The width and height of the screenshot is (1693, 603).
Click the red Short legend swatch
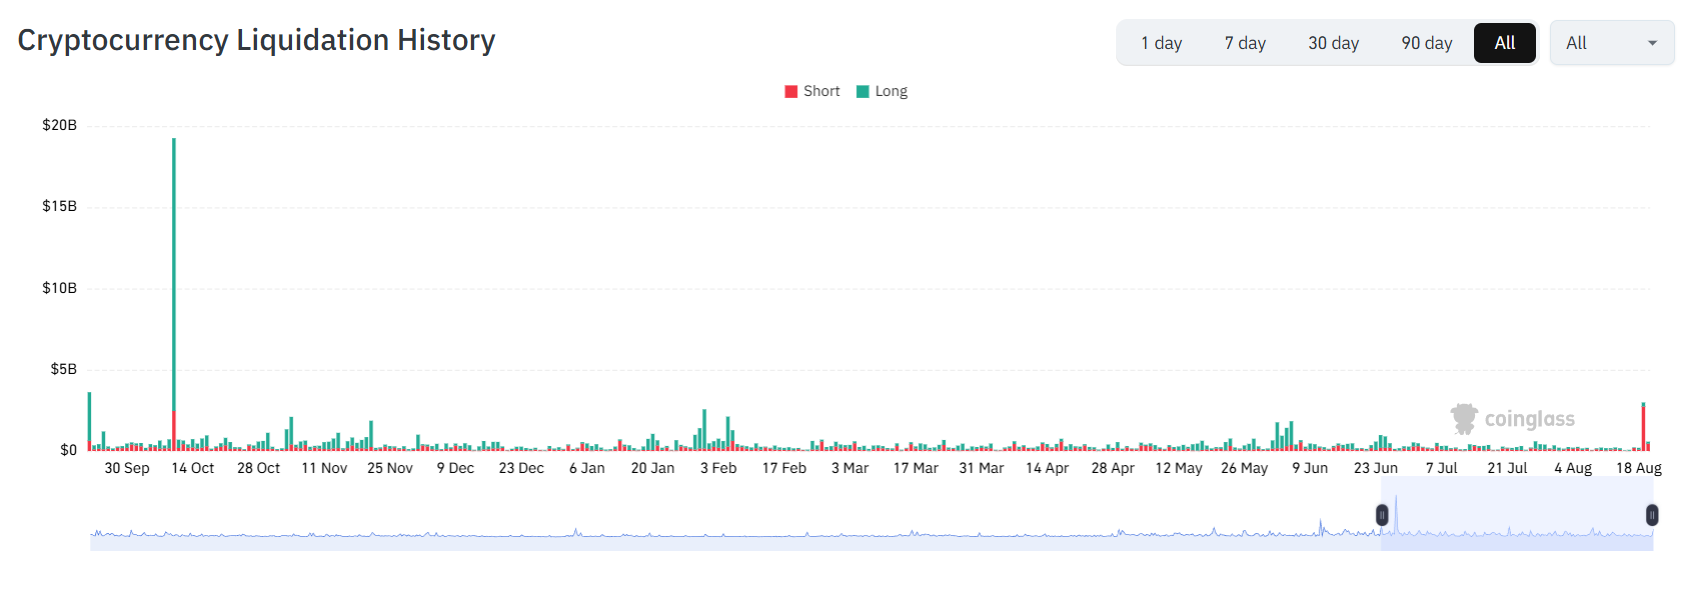791,91
